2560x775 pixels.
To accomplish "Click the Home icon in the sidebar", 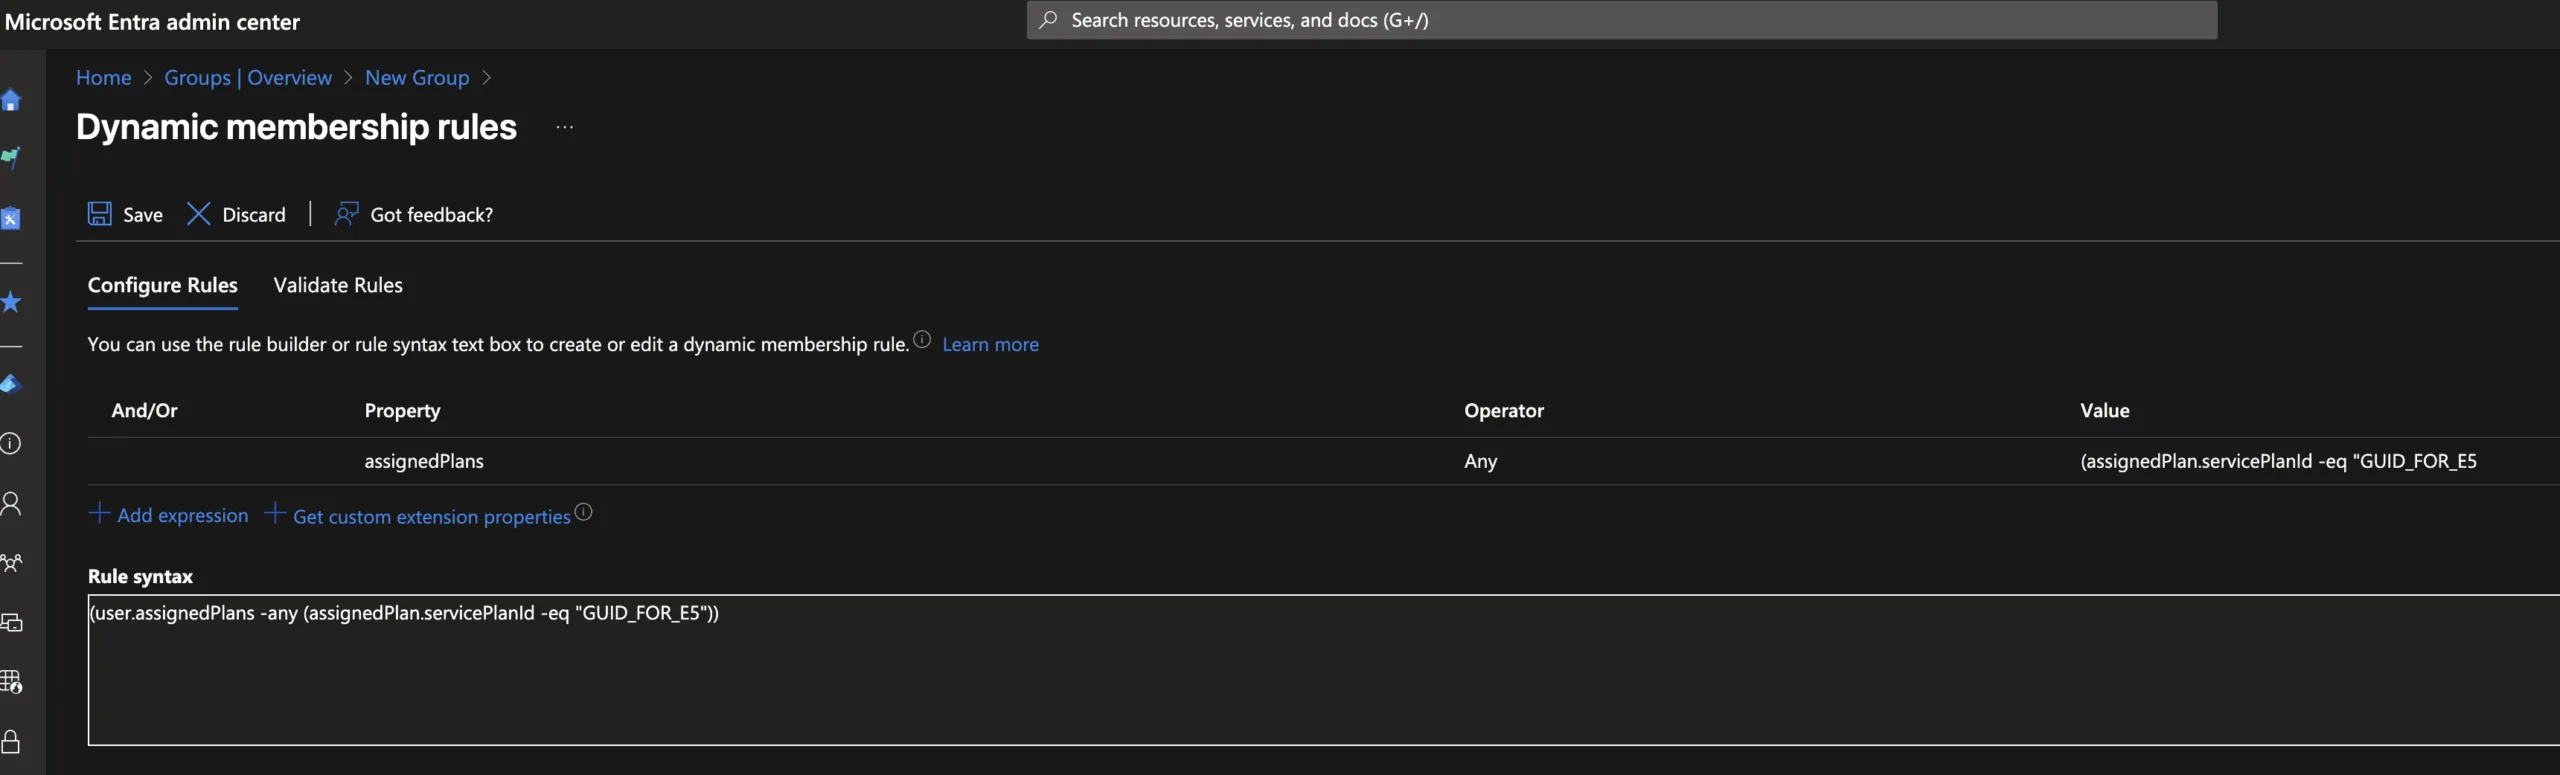I will [x=11, y=100].
